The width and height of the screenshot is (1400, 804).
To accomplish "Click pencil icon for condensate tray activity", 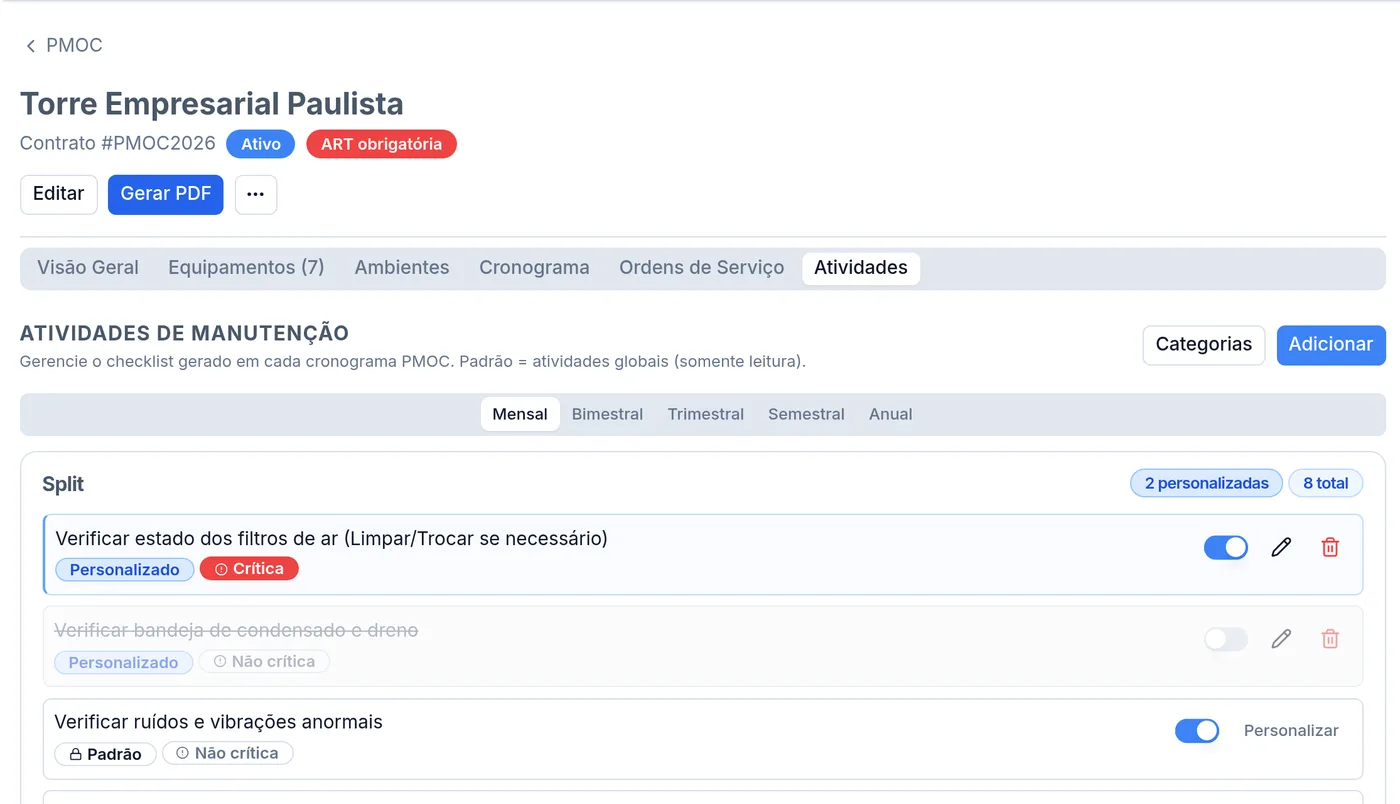I will click(x=1281, y=639).
